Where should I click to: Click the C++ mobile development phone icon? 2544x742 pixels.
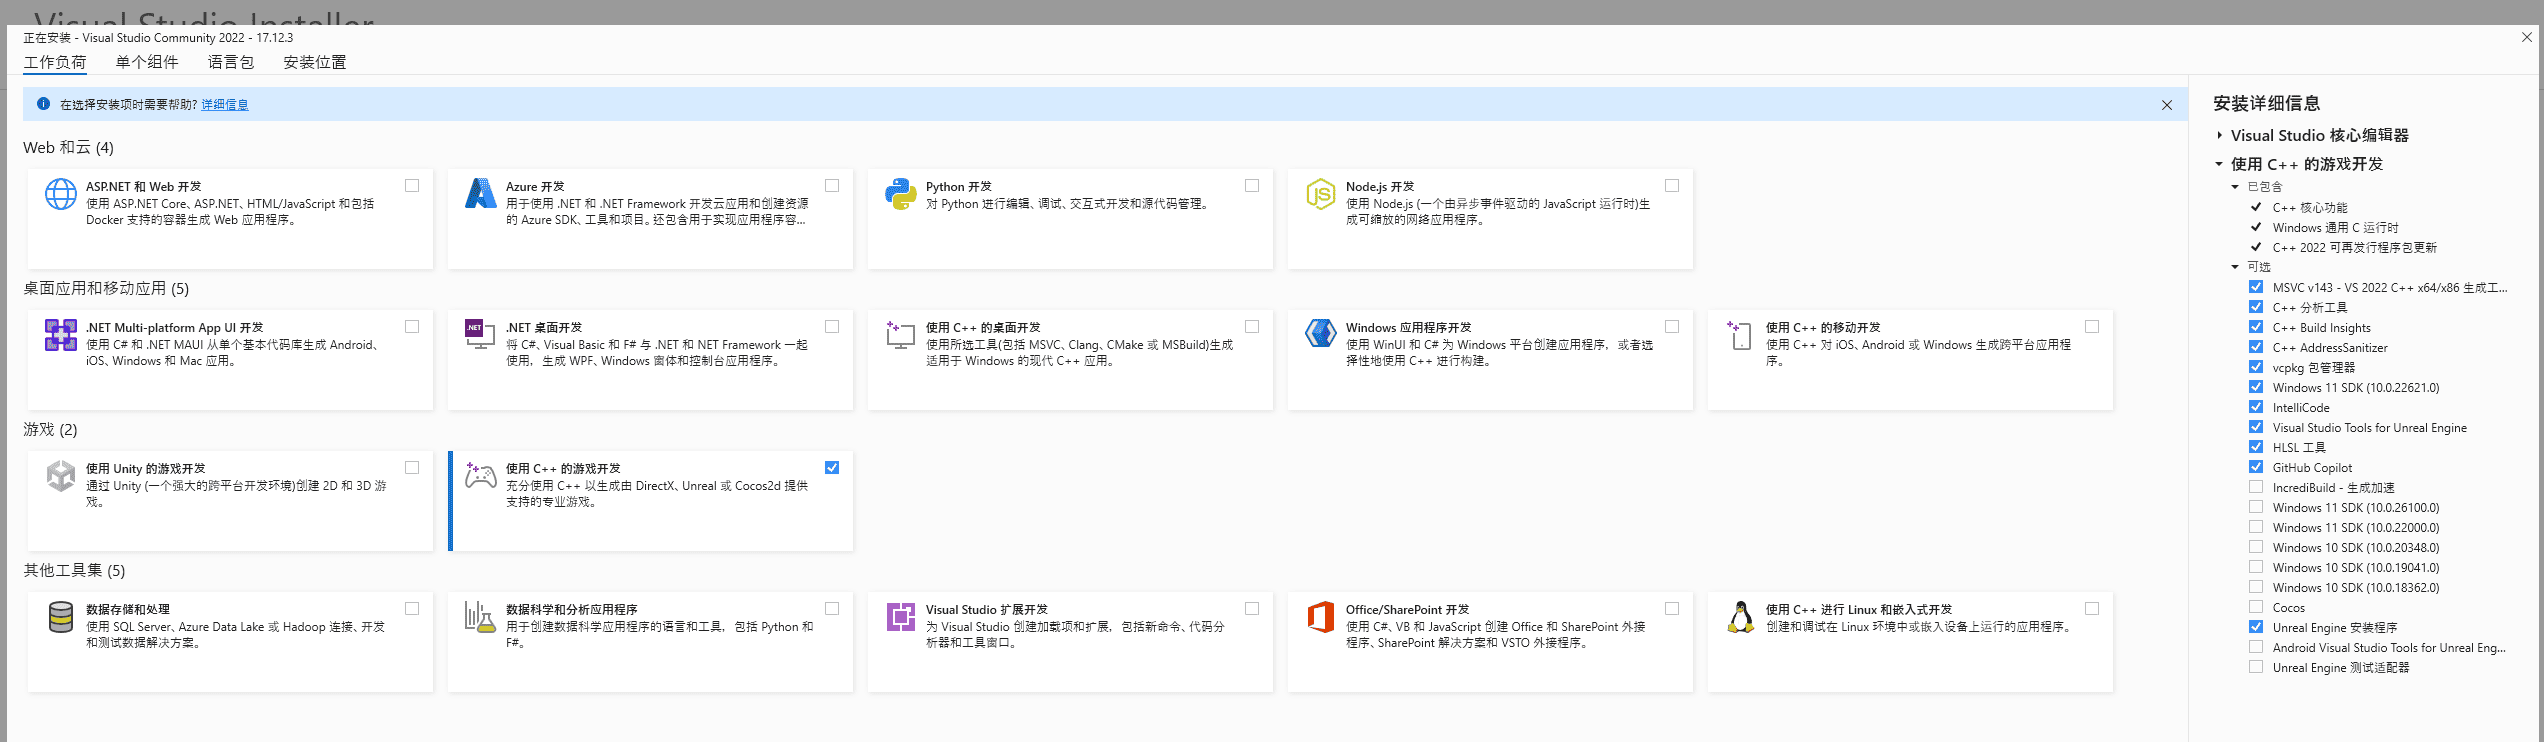pyautogui.click(x=1741, y=335)
